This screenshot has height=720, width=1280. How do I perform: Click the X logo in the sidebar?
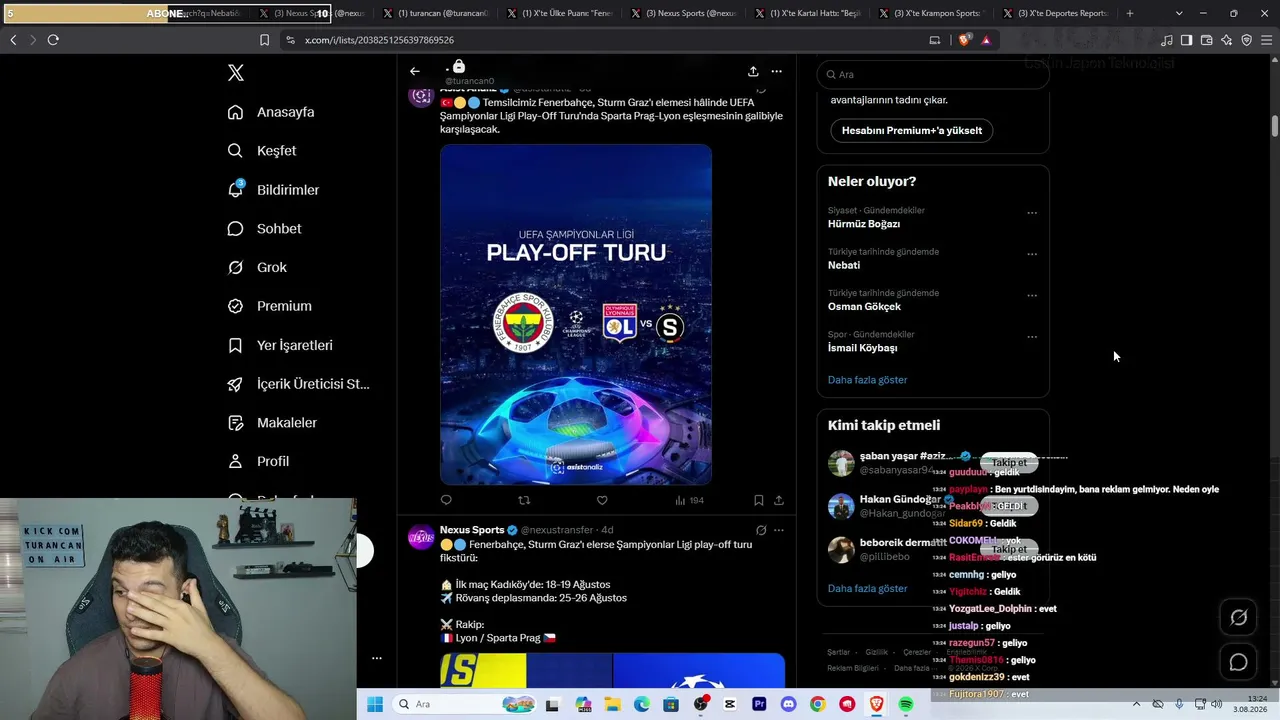pos(236,73)
